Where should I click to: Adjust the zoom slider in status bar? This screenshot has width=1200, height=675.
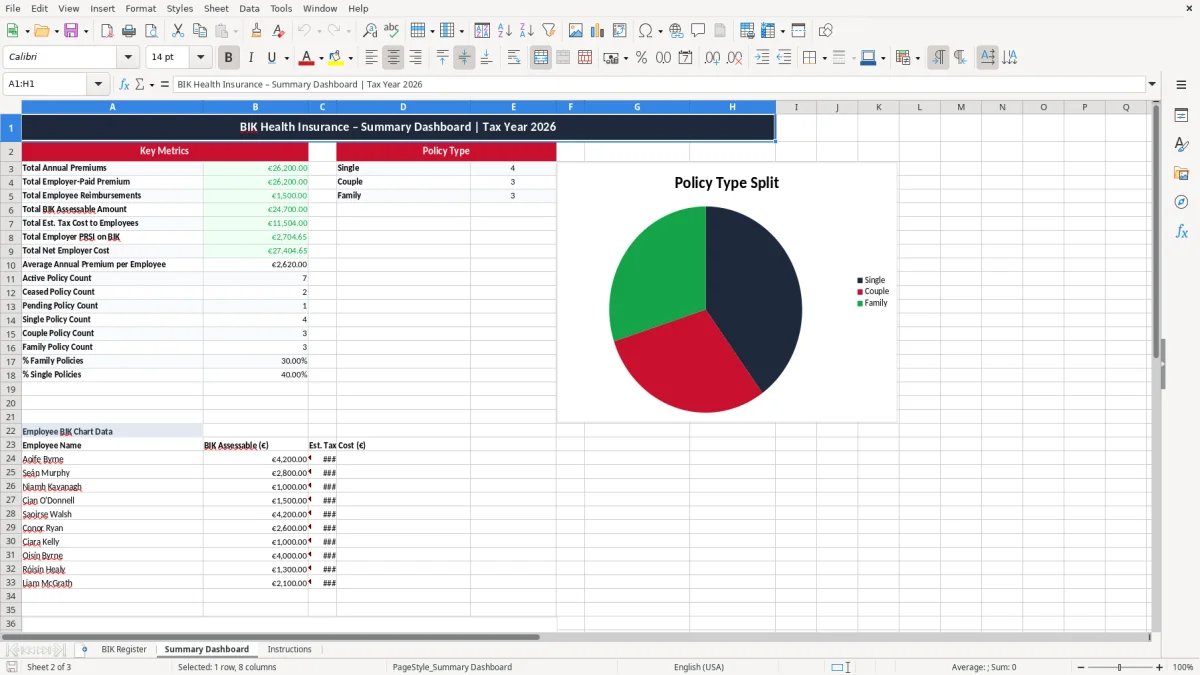[1120, 667]
